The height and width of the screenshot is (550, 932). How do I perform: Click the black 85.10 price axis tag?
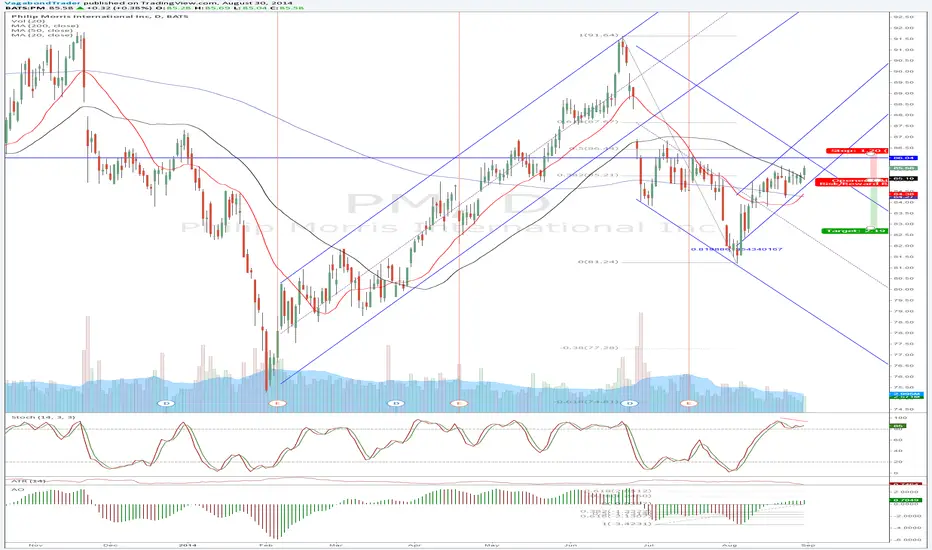tap(903, 178)
